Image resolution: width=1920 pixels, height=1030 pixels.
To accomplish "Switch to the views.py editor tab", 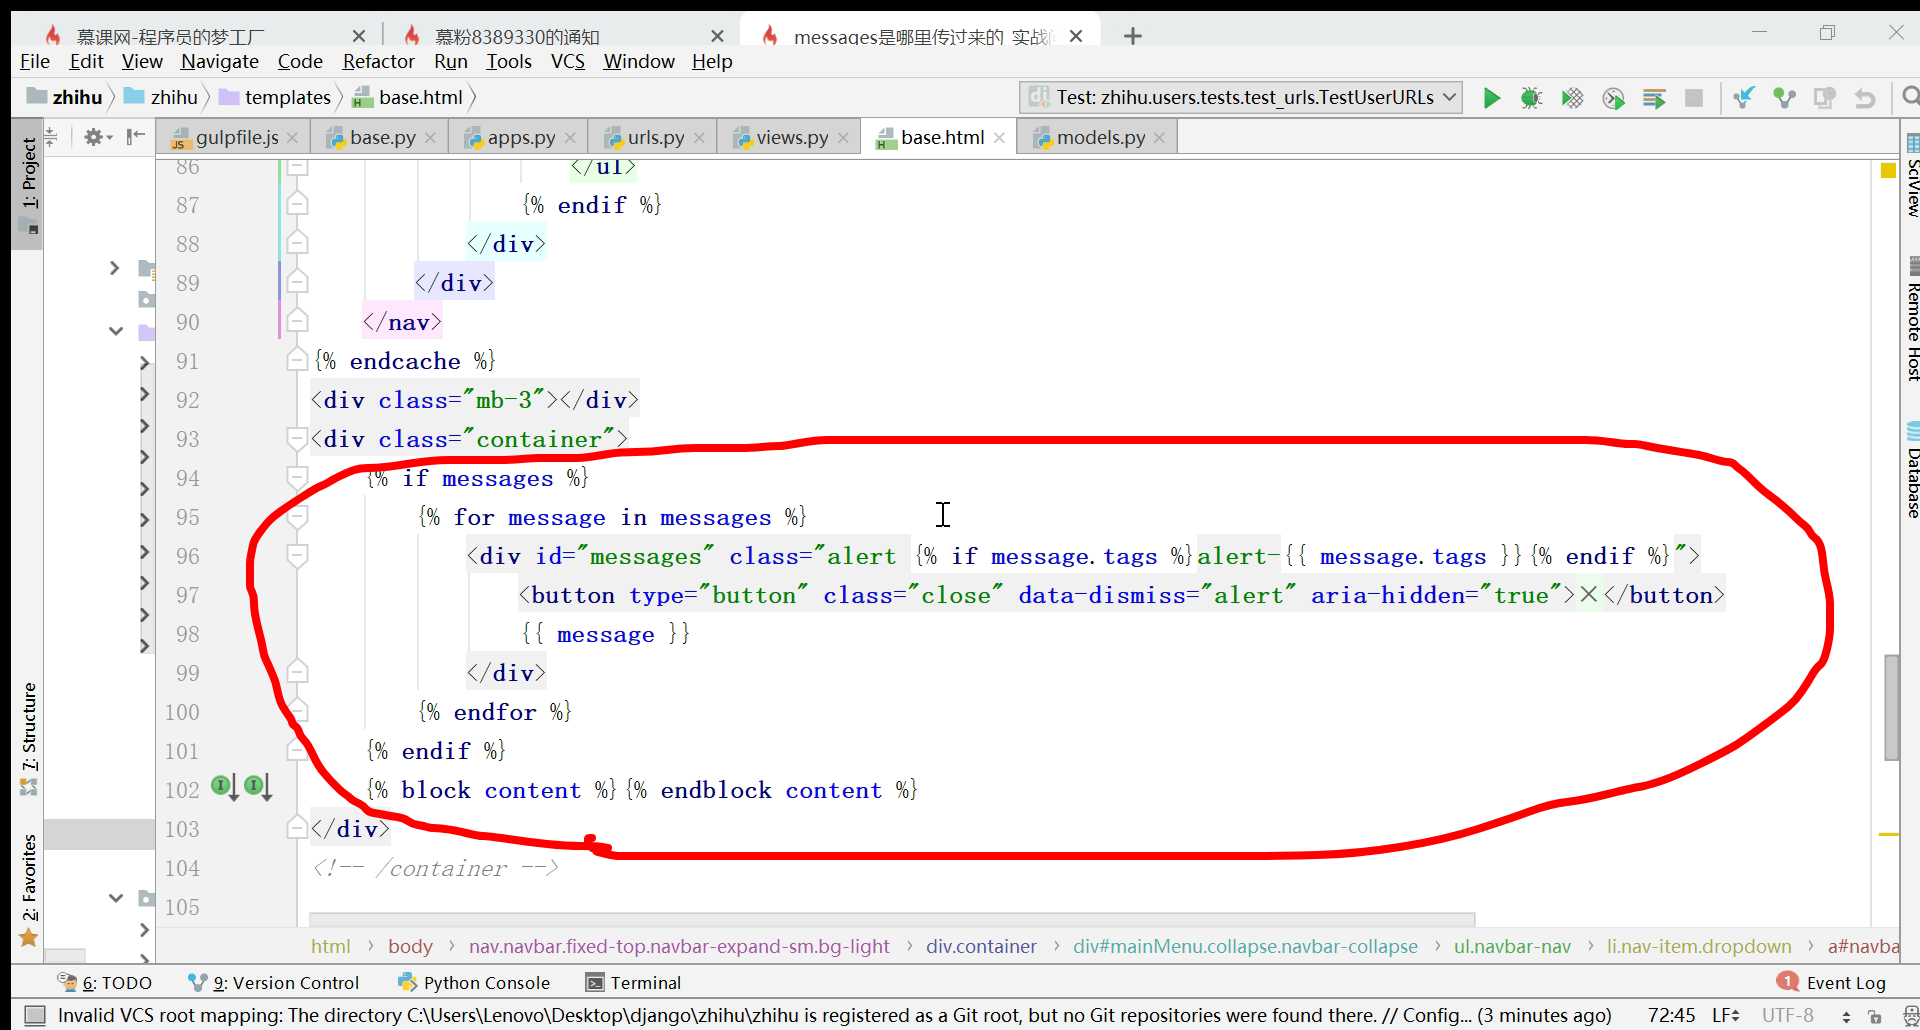I will click(791, 138).
